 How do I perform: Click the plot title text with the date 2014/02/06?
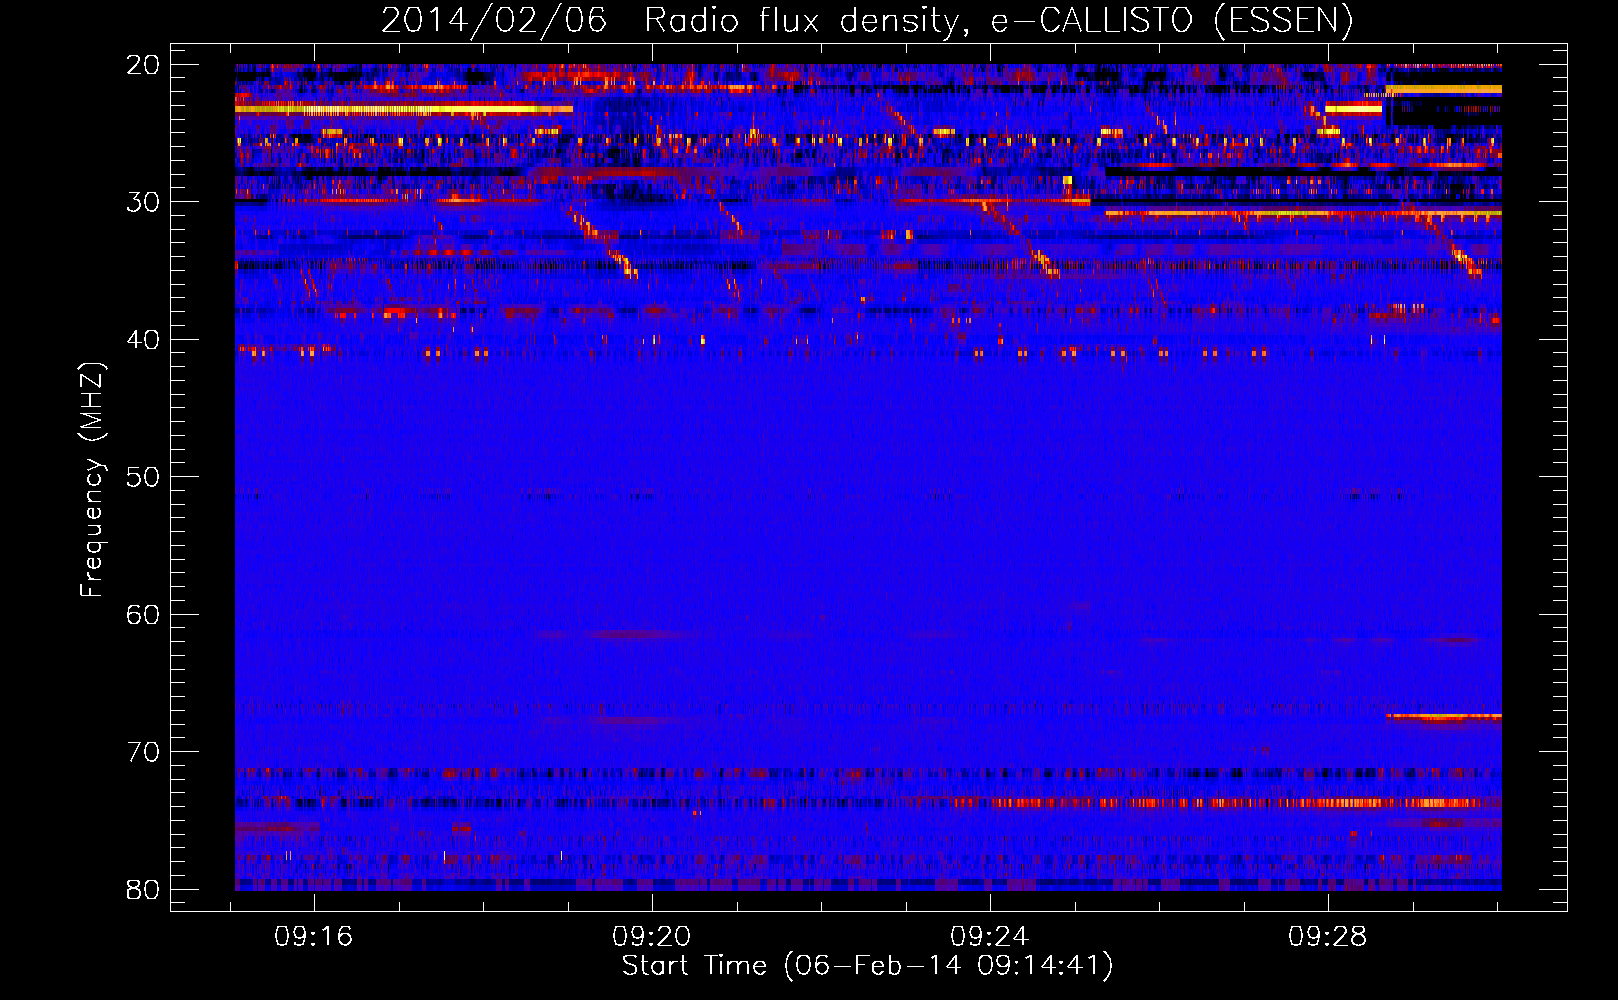[867, 20]
